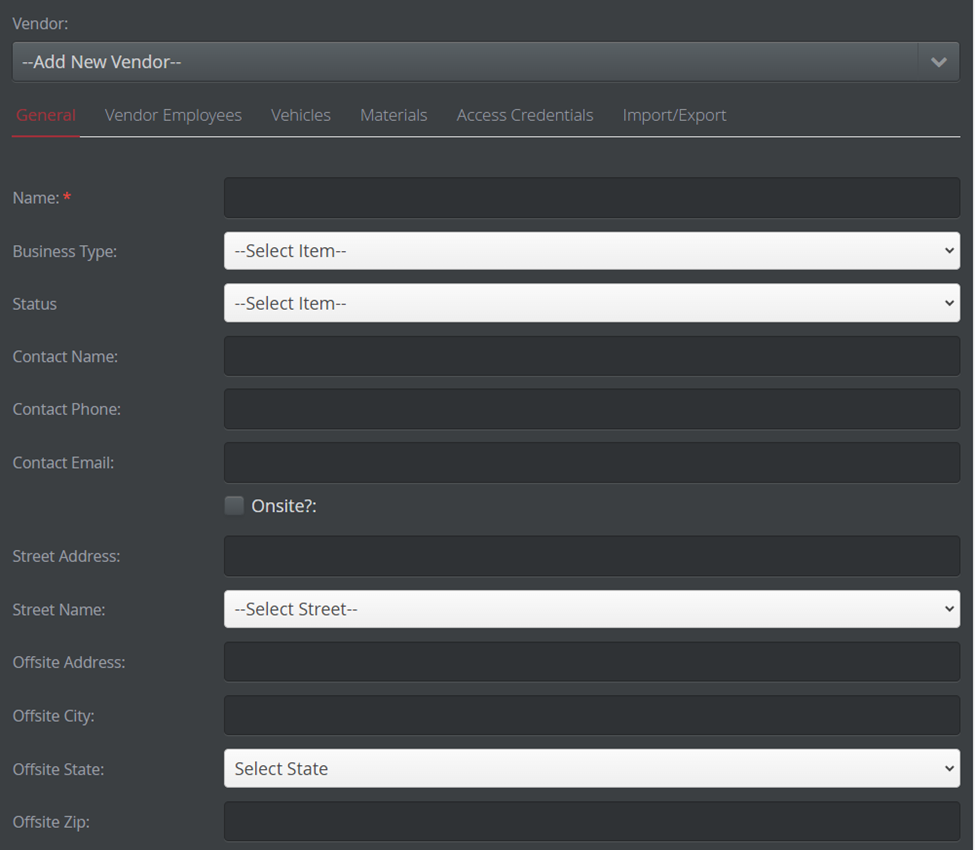The image size is (975, 850).
Task: Focus the Name input field
Action: click(x=592, y=198)
